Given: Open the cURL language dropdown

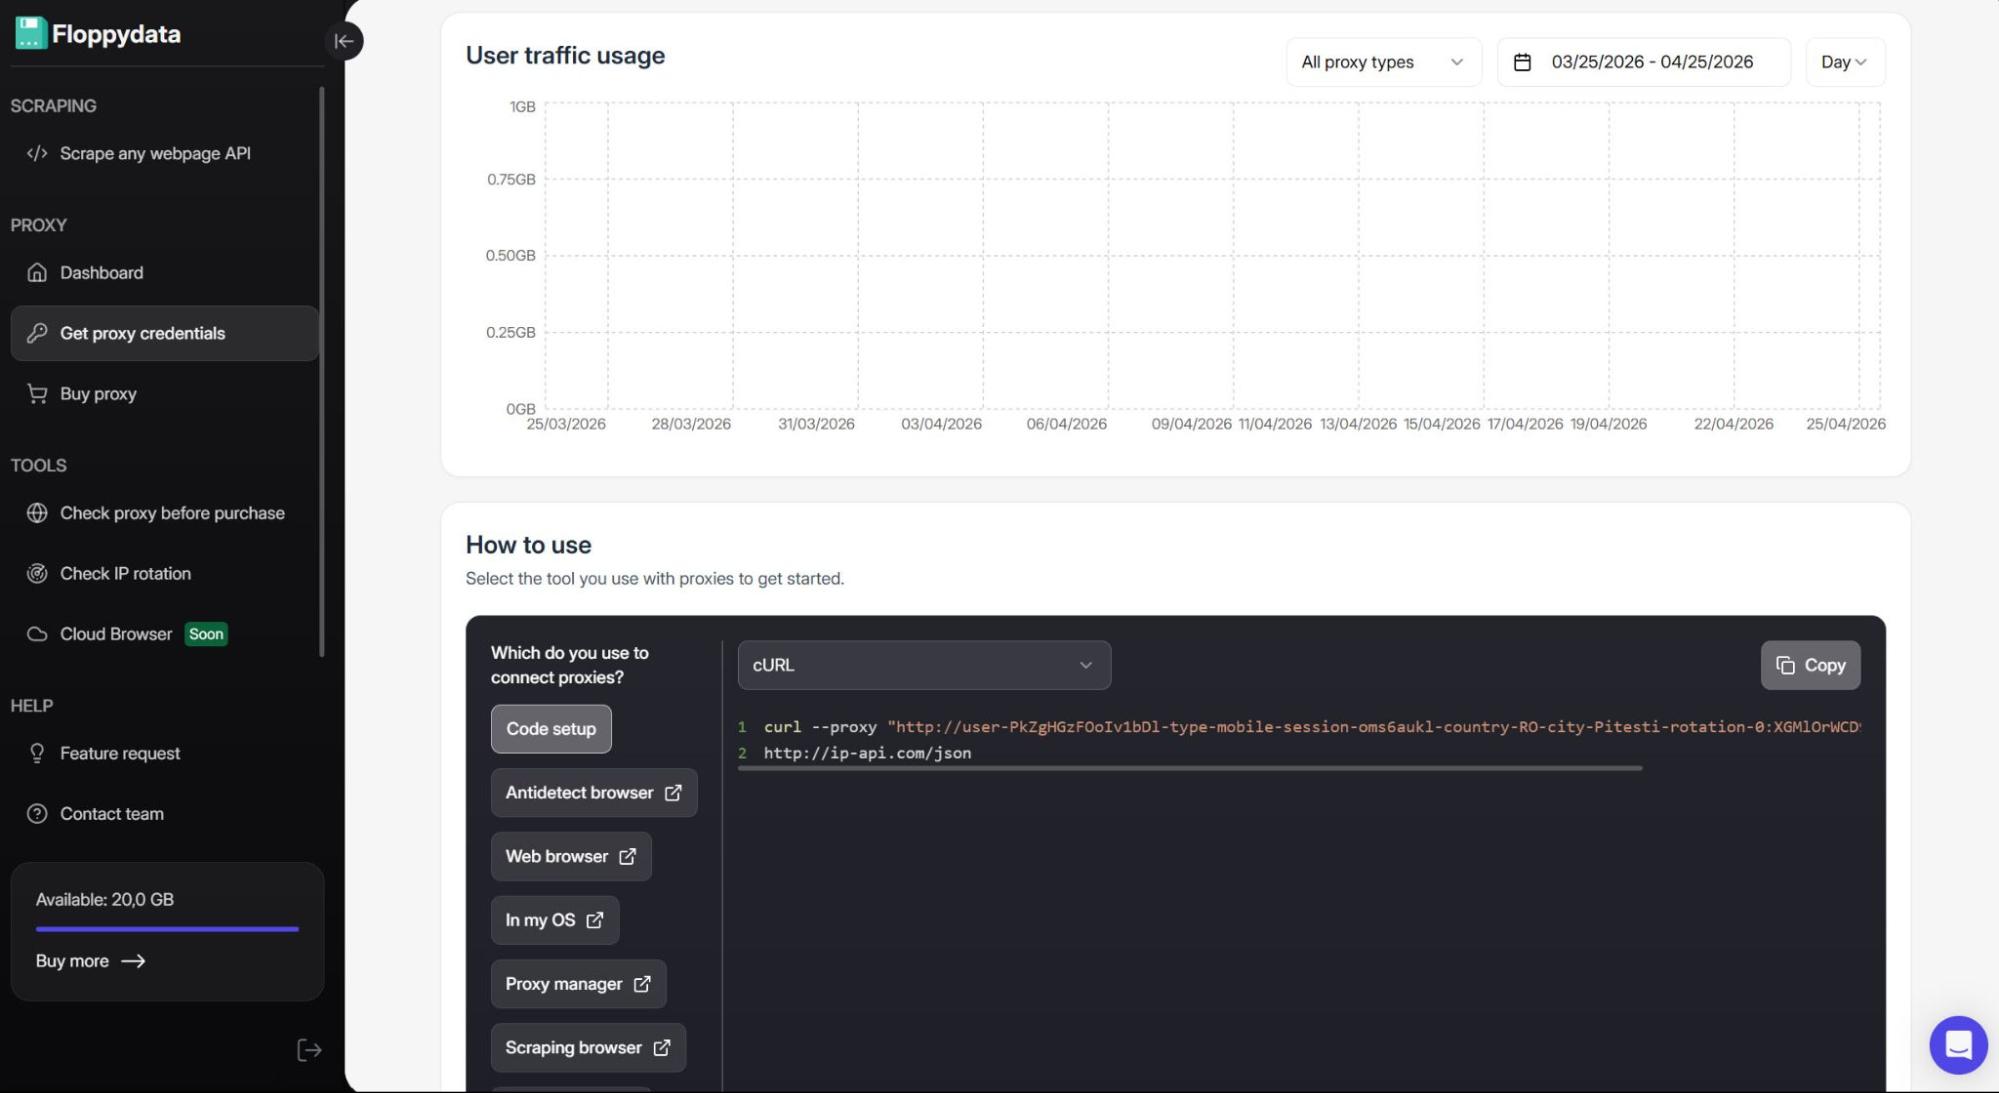Looking at the screenshot, I should pyautogui.click(x=923, y=665).
